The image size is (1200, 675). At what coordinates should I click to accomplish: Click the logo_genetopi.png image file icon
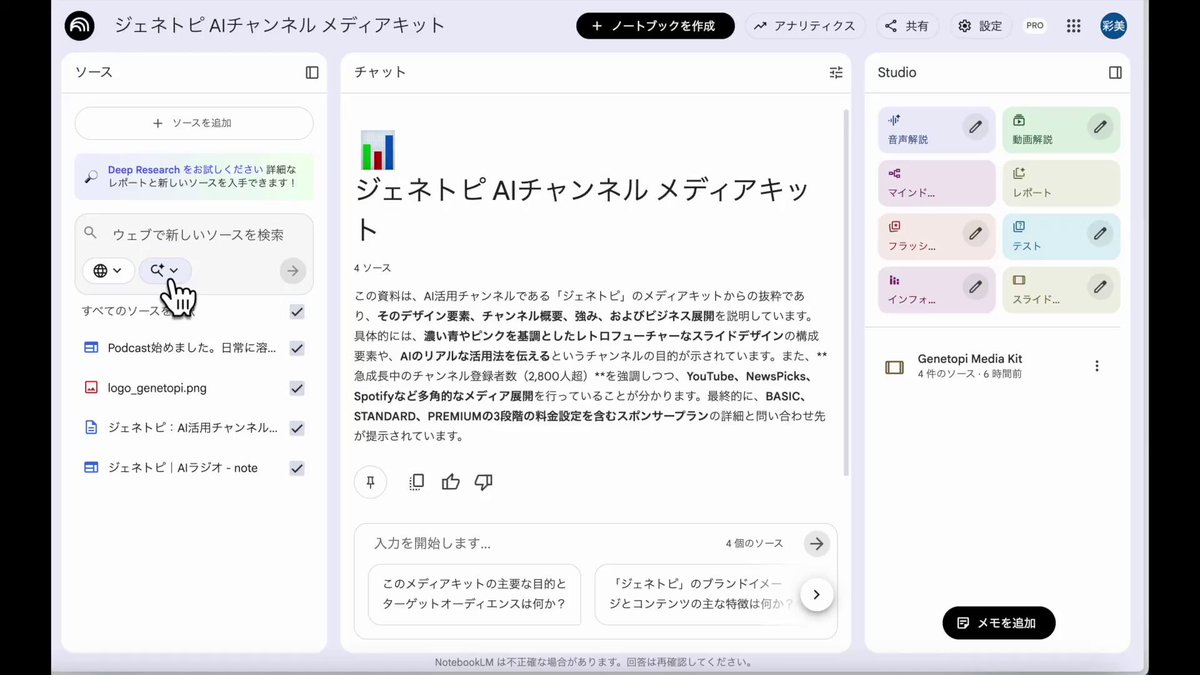point(91,388)
